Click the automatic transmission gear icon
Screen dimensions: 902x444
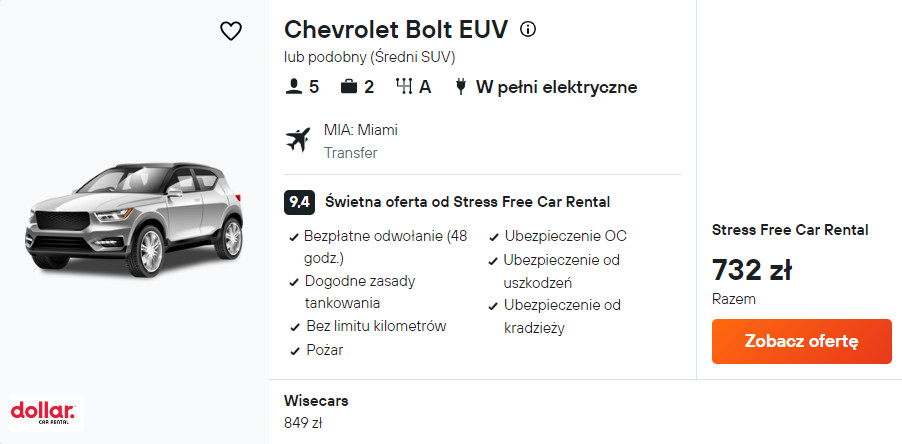tap(404, 87)
